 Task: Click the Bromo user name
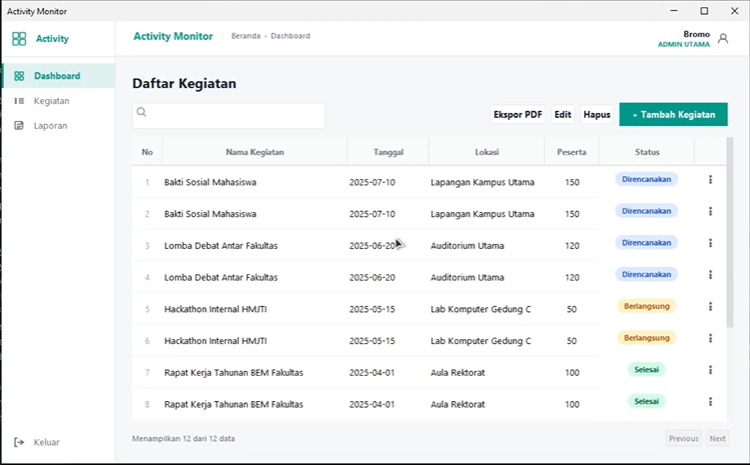point(696,34)
